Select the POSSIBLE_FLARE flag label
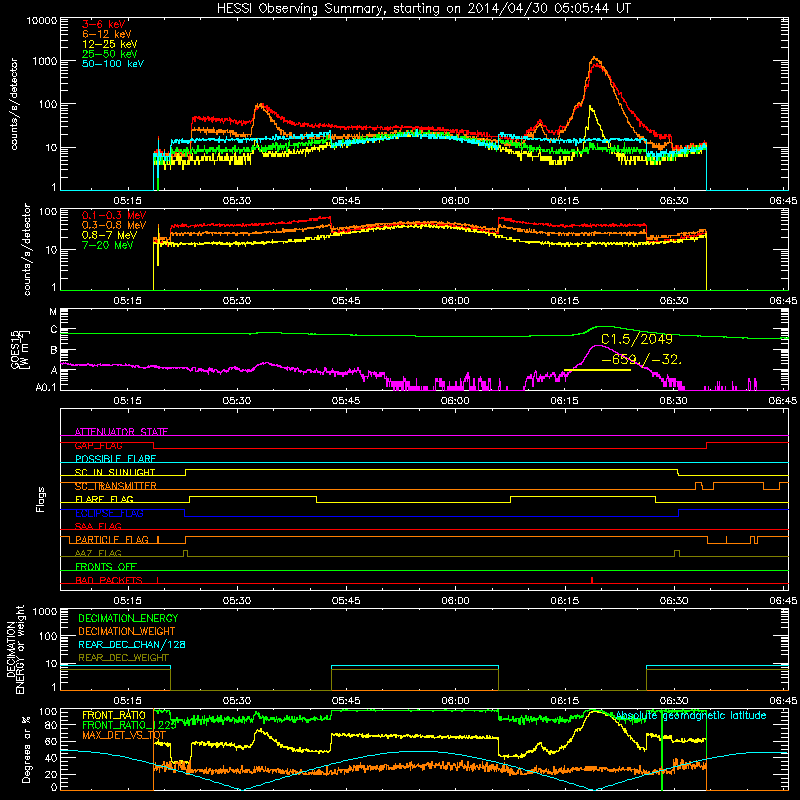The height and width of the screenshot is (800, 800). [x=115, y=459]
